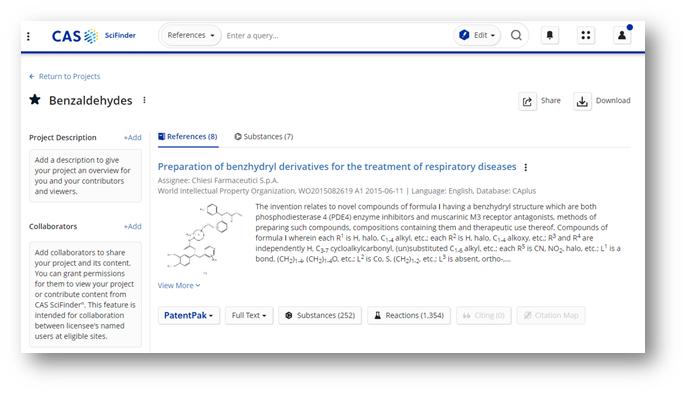Screen dimensions: 687x395
Task: Click the star beside Benzaldehydes
Action: (x=35, y=100)
